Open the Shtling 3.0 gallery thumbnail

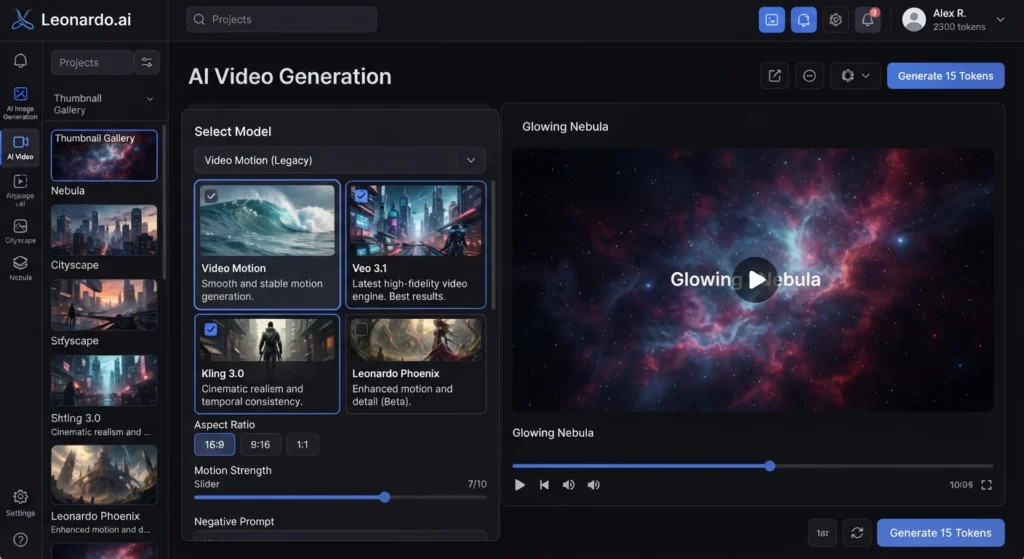point(104,380)
